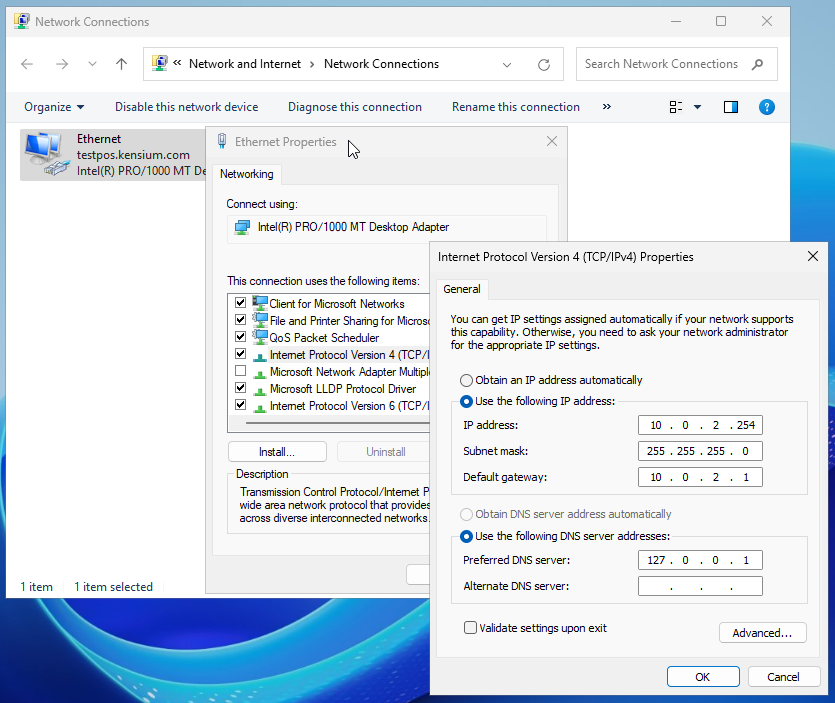The image size is (835, 703).
Task: Click the Change your view icon
Action: click(x=676, y=107)
